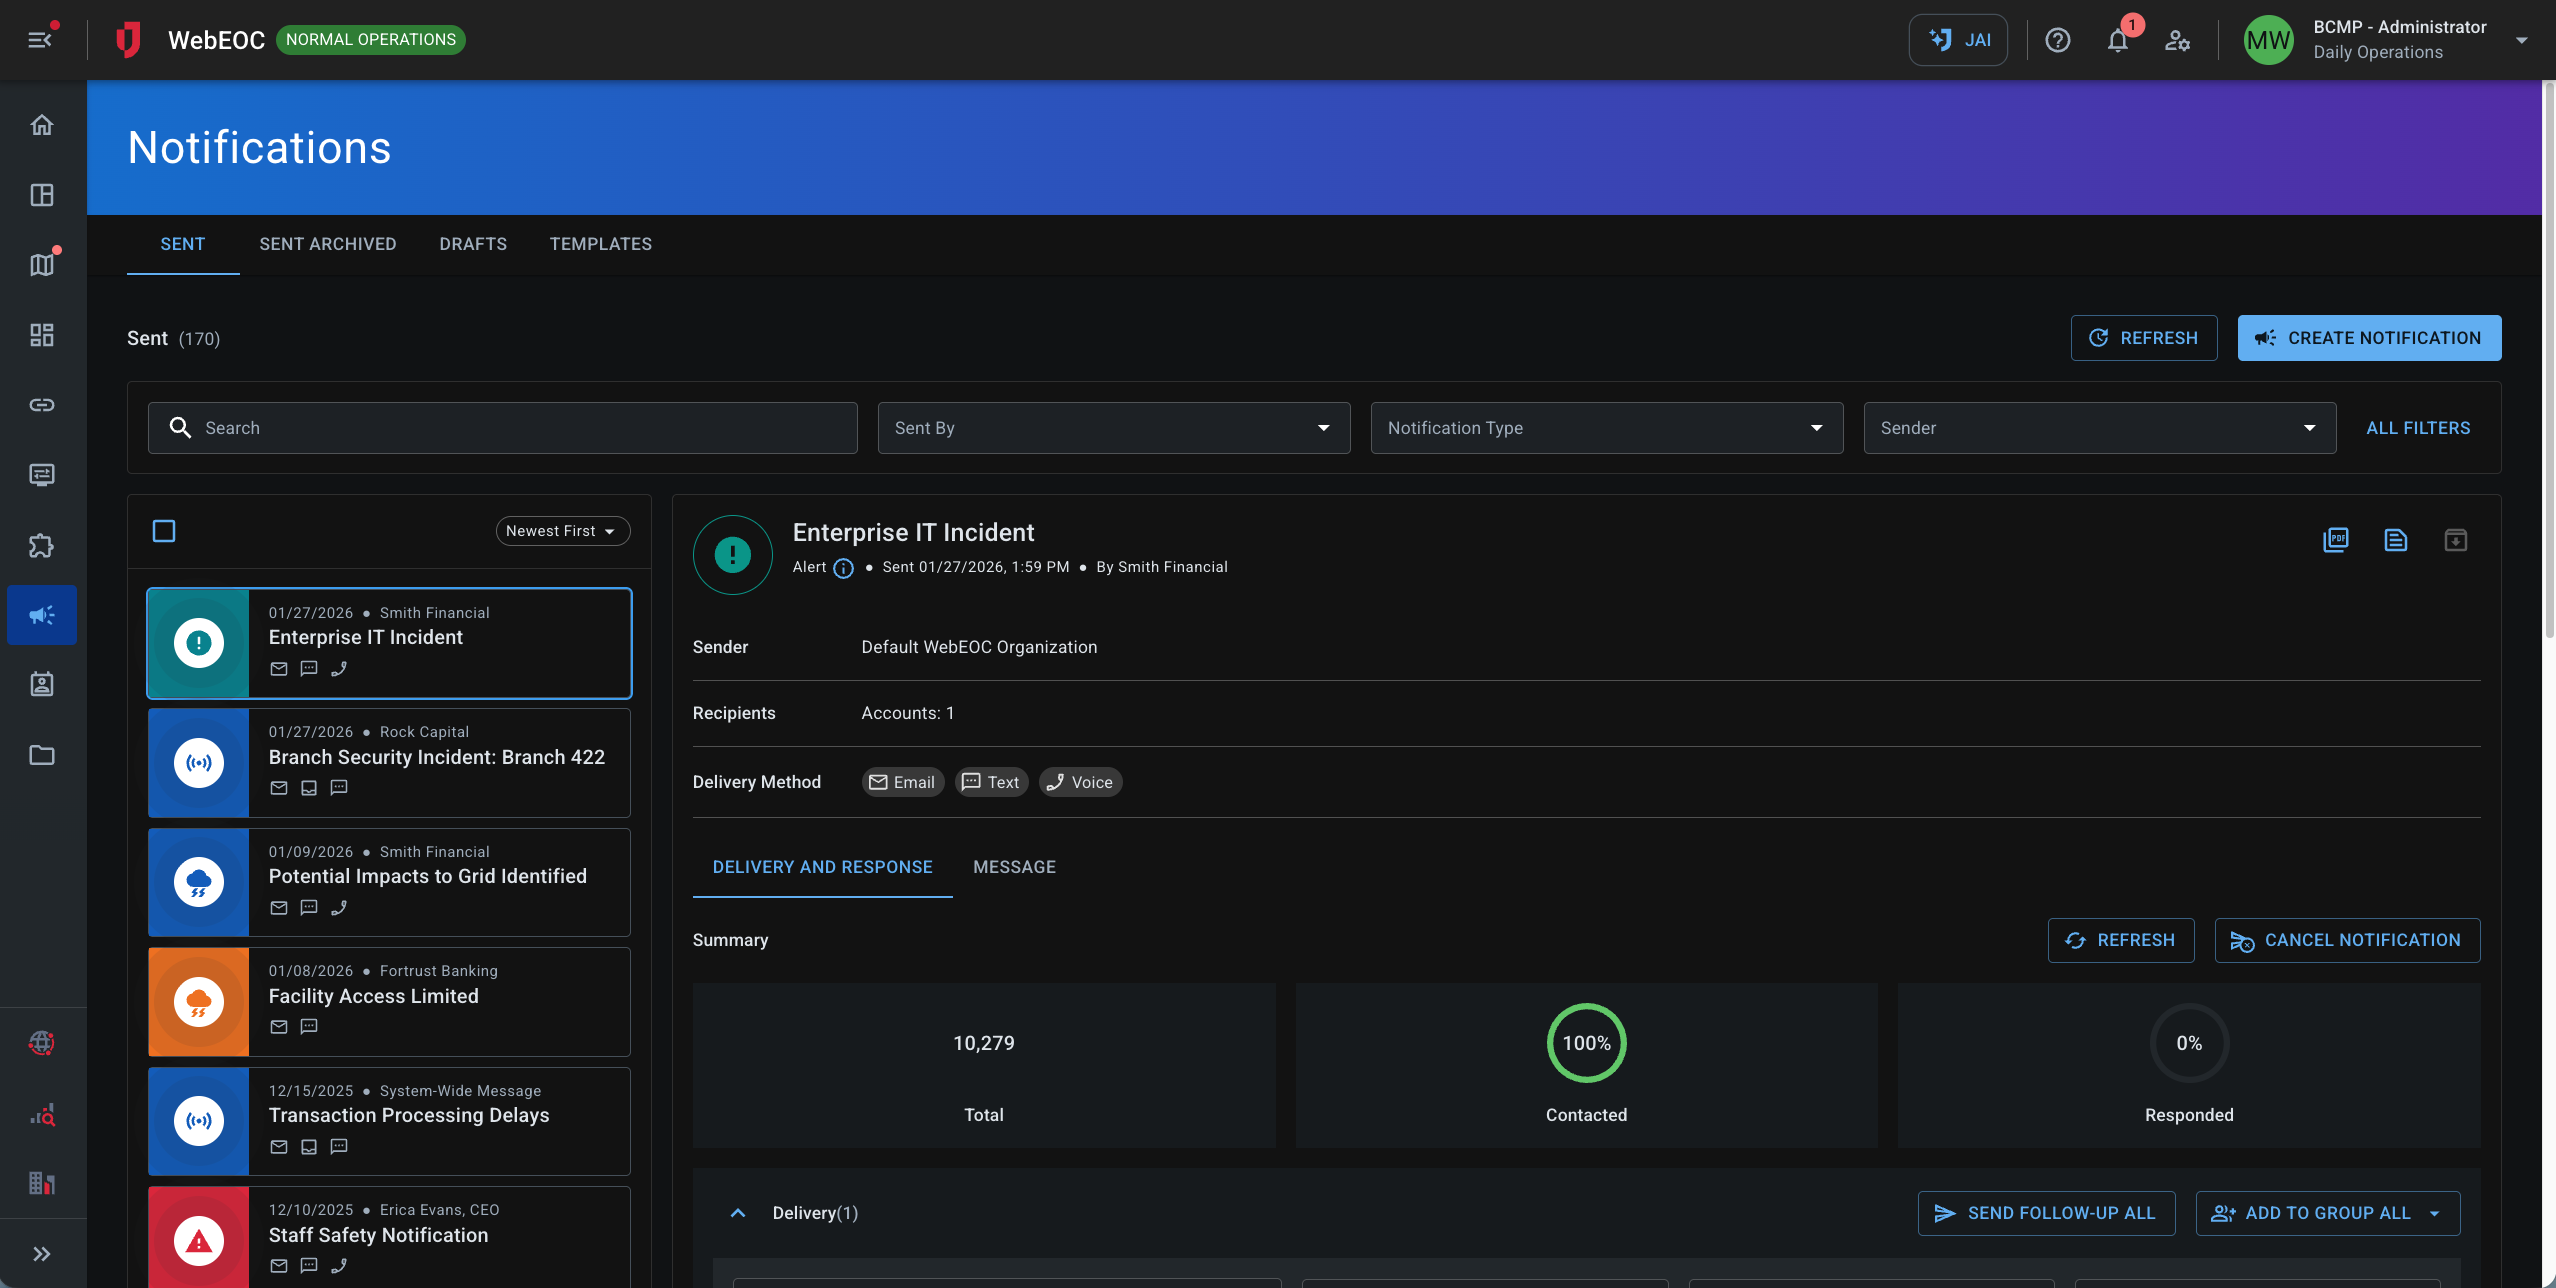Open the dashboard grid sidebar icon
The height and width of the screenshot is (1288, 2556).
(x=42, y=335)
